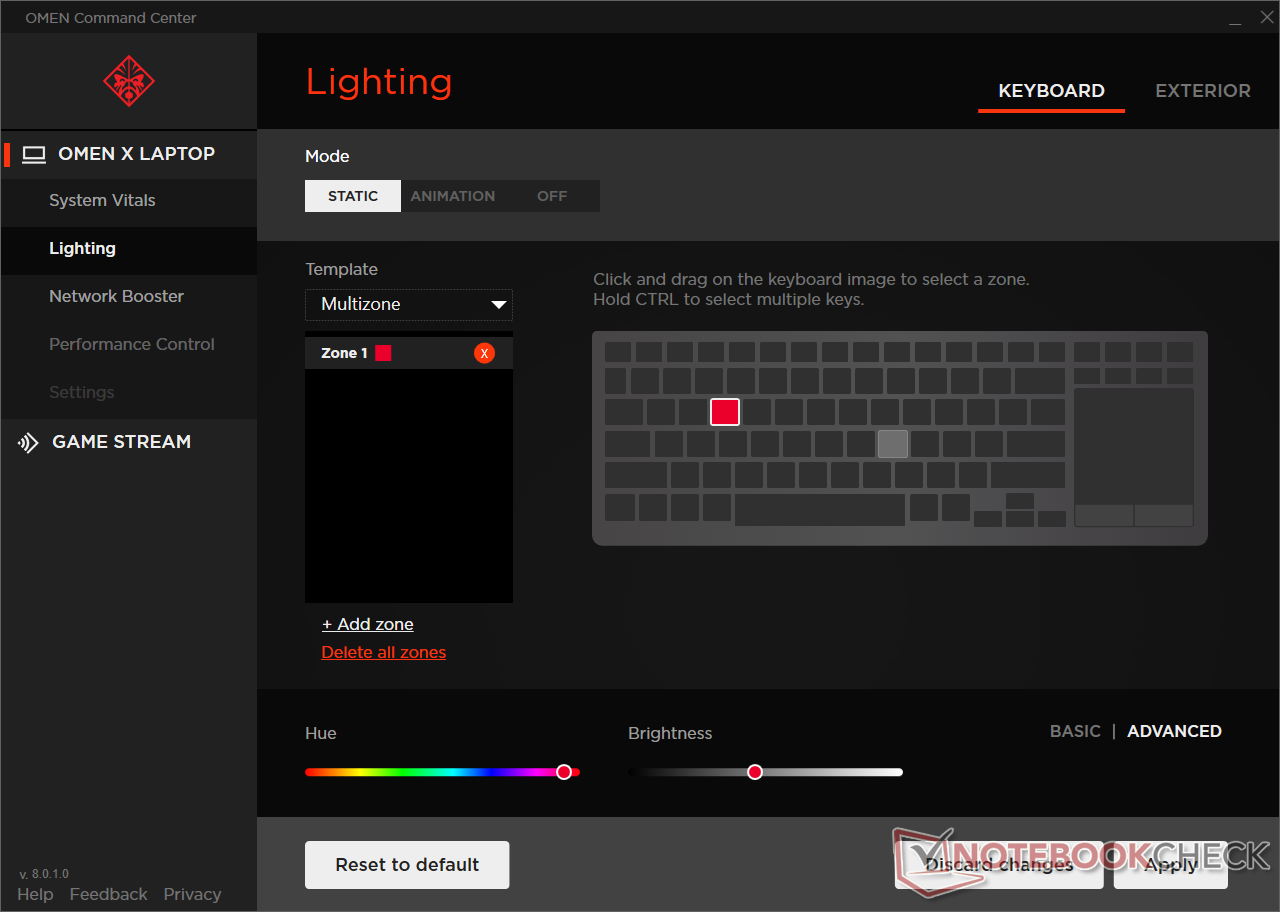Click the laptop icon beside OMEN X LAPTOP
The width and height of the screenshot is (1280, 912).
point(35,154)
